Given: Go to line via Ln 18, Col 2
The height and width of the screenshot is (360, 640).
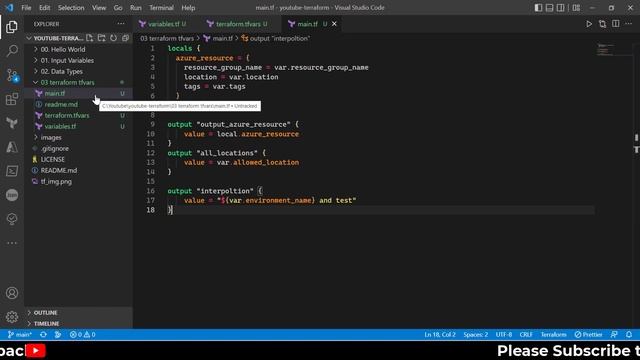Looking at the screenshot, I should point(440,334).
